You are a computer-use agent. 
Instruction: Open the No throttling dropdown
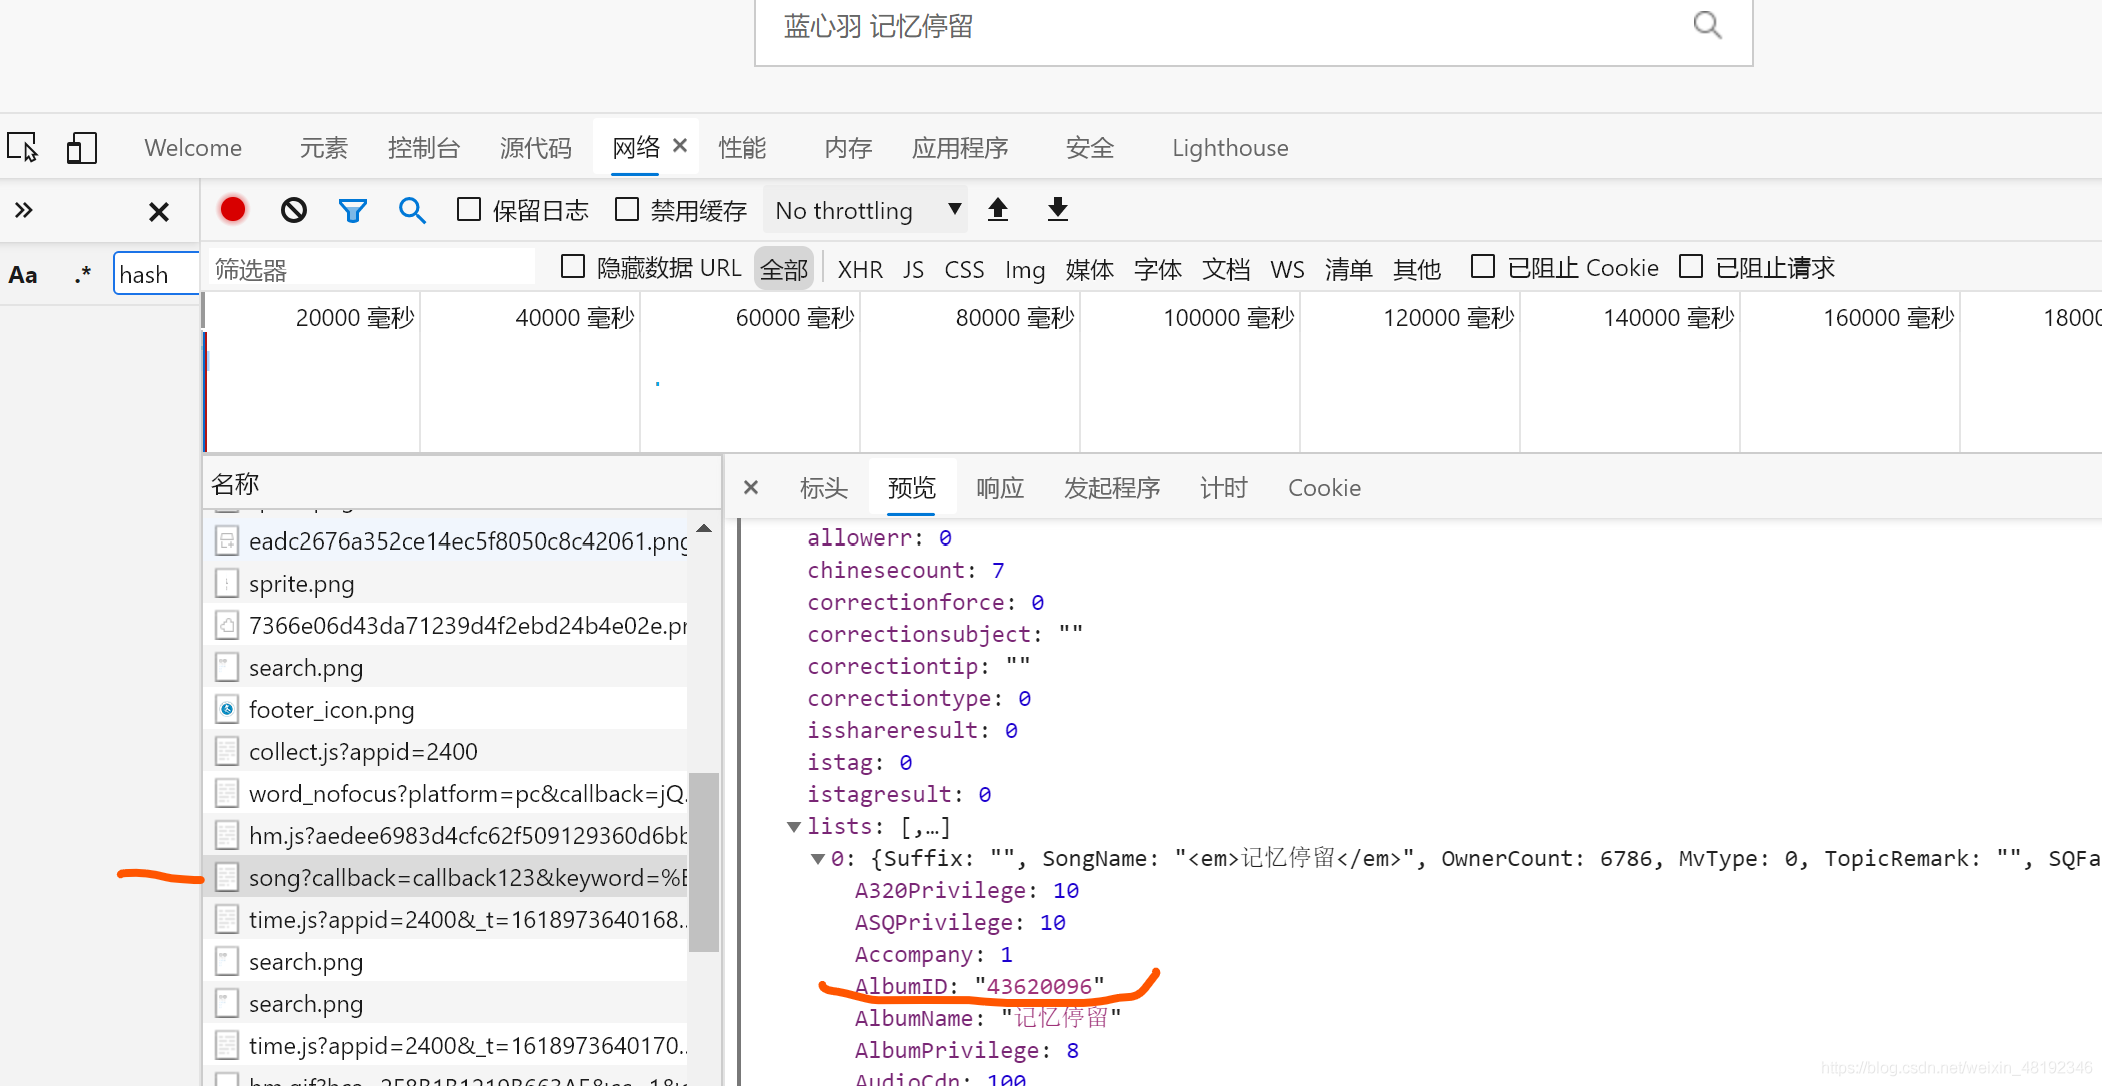pos(866,210)
